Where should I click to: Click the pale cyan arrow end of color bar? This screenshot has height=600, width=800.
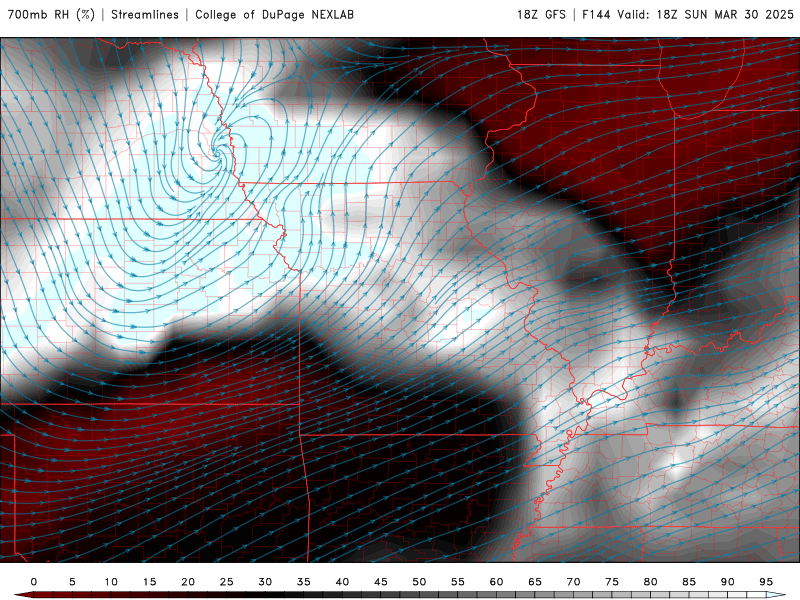pos(777,595)
